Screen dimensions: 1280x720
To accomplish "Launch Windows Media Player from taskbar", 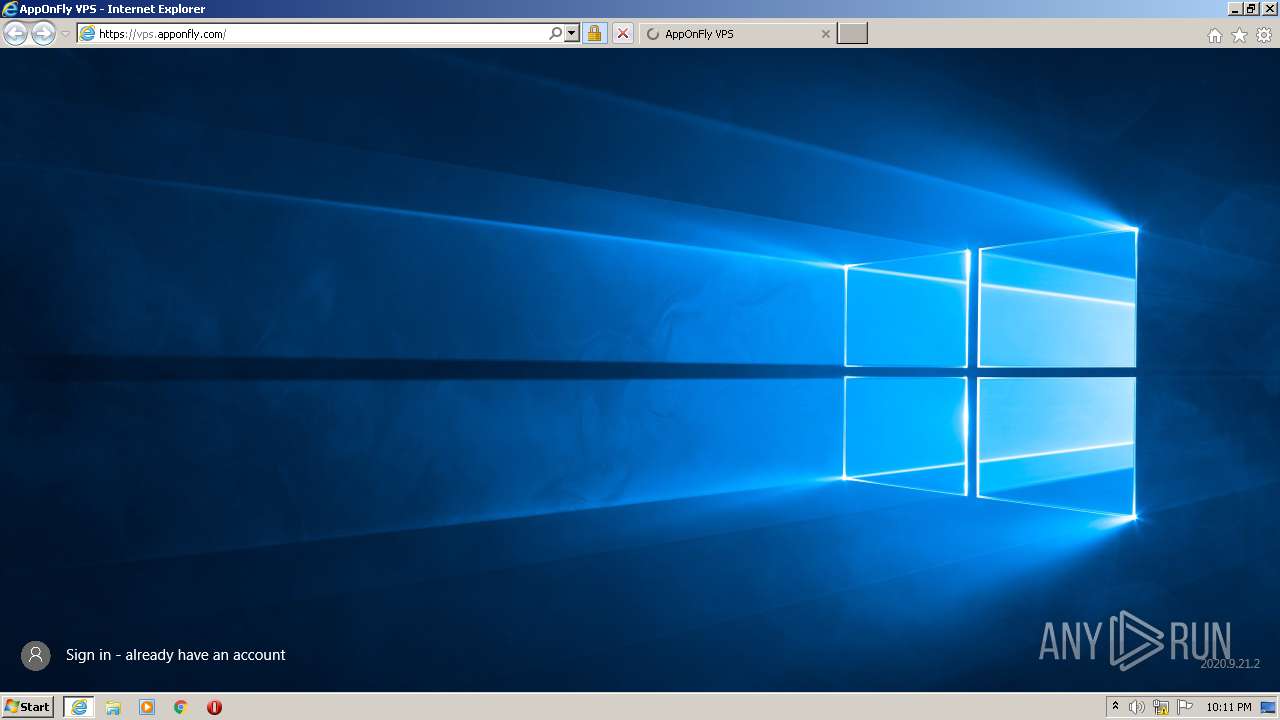I will 147,707.
